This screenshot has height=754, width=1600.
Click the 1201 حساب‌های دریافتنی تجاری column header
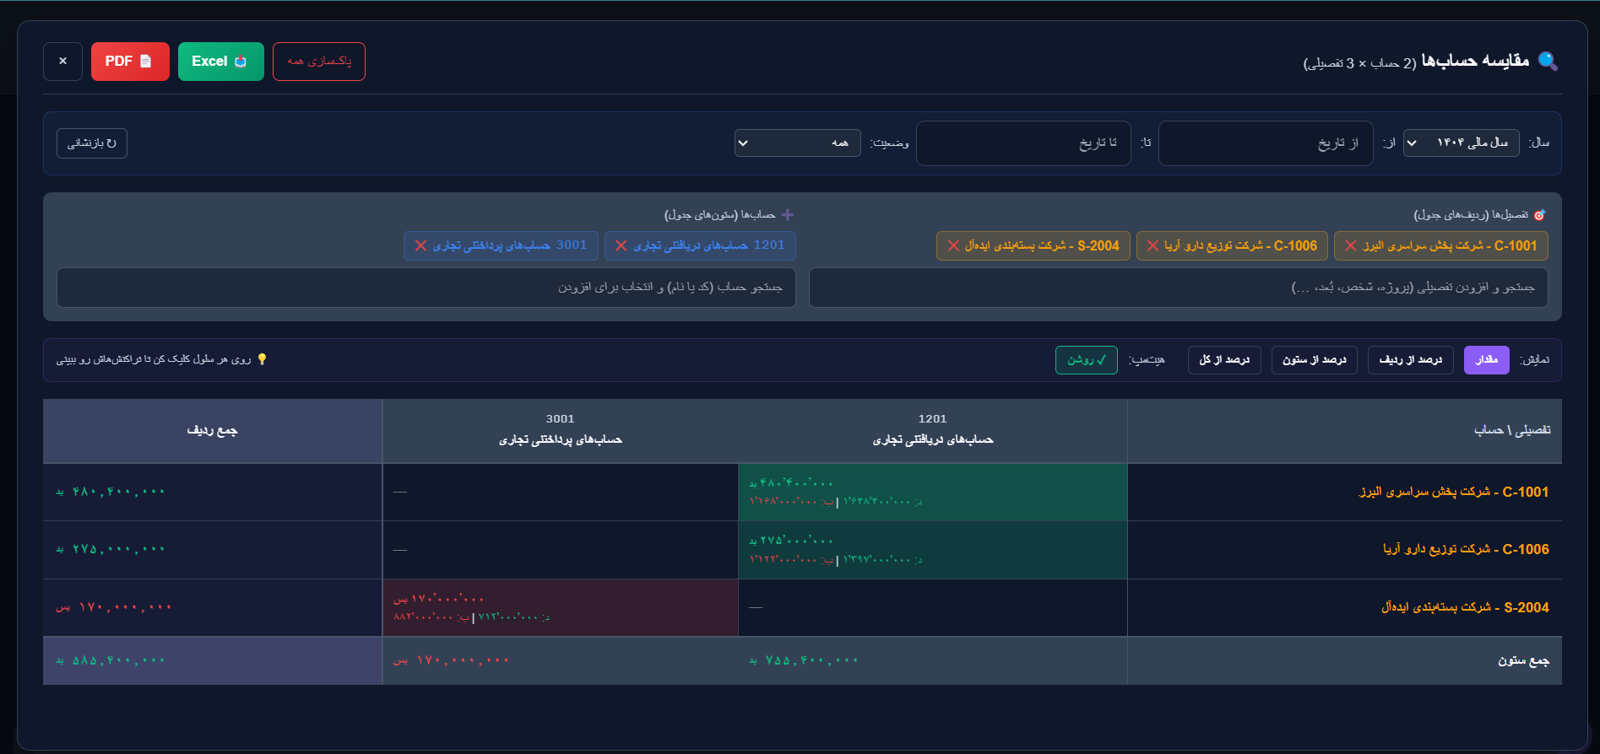point(933,431)
